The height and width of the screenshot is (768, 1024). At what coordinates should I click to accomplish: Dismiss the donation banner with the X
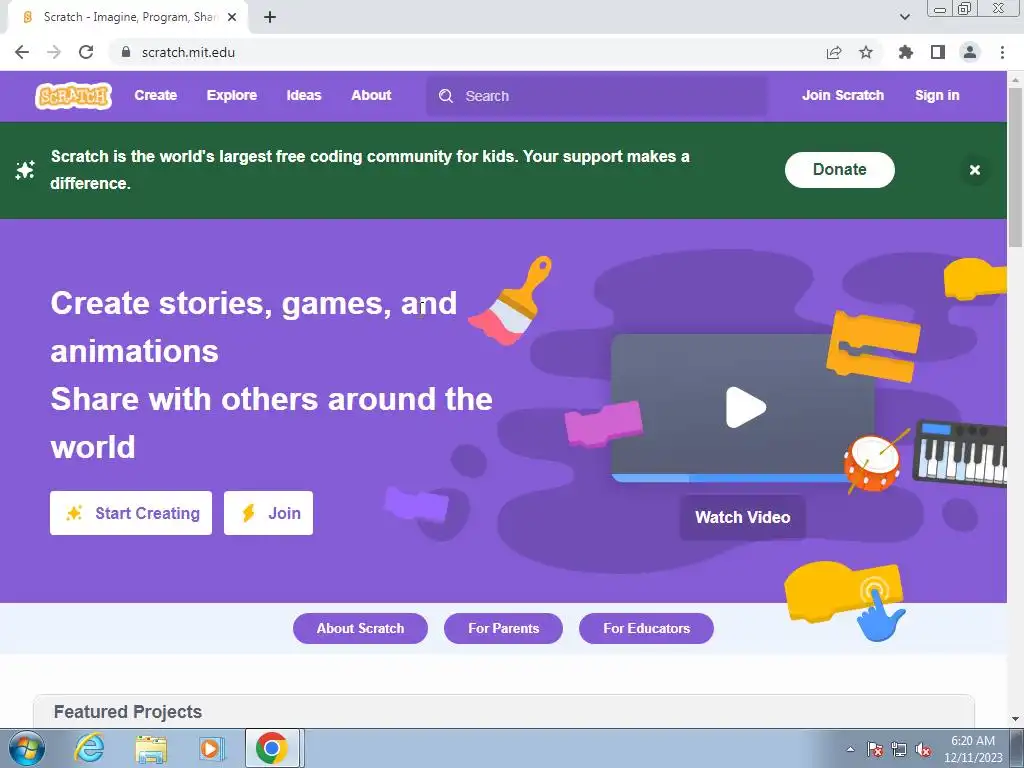coord(974,170)
